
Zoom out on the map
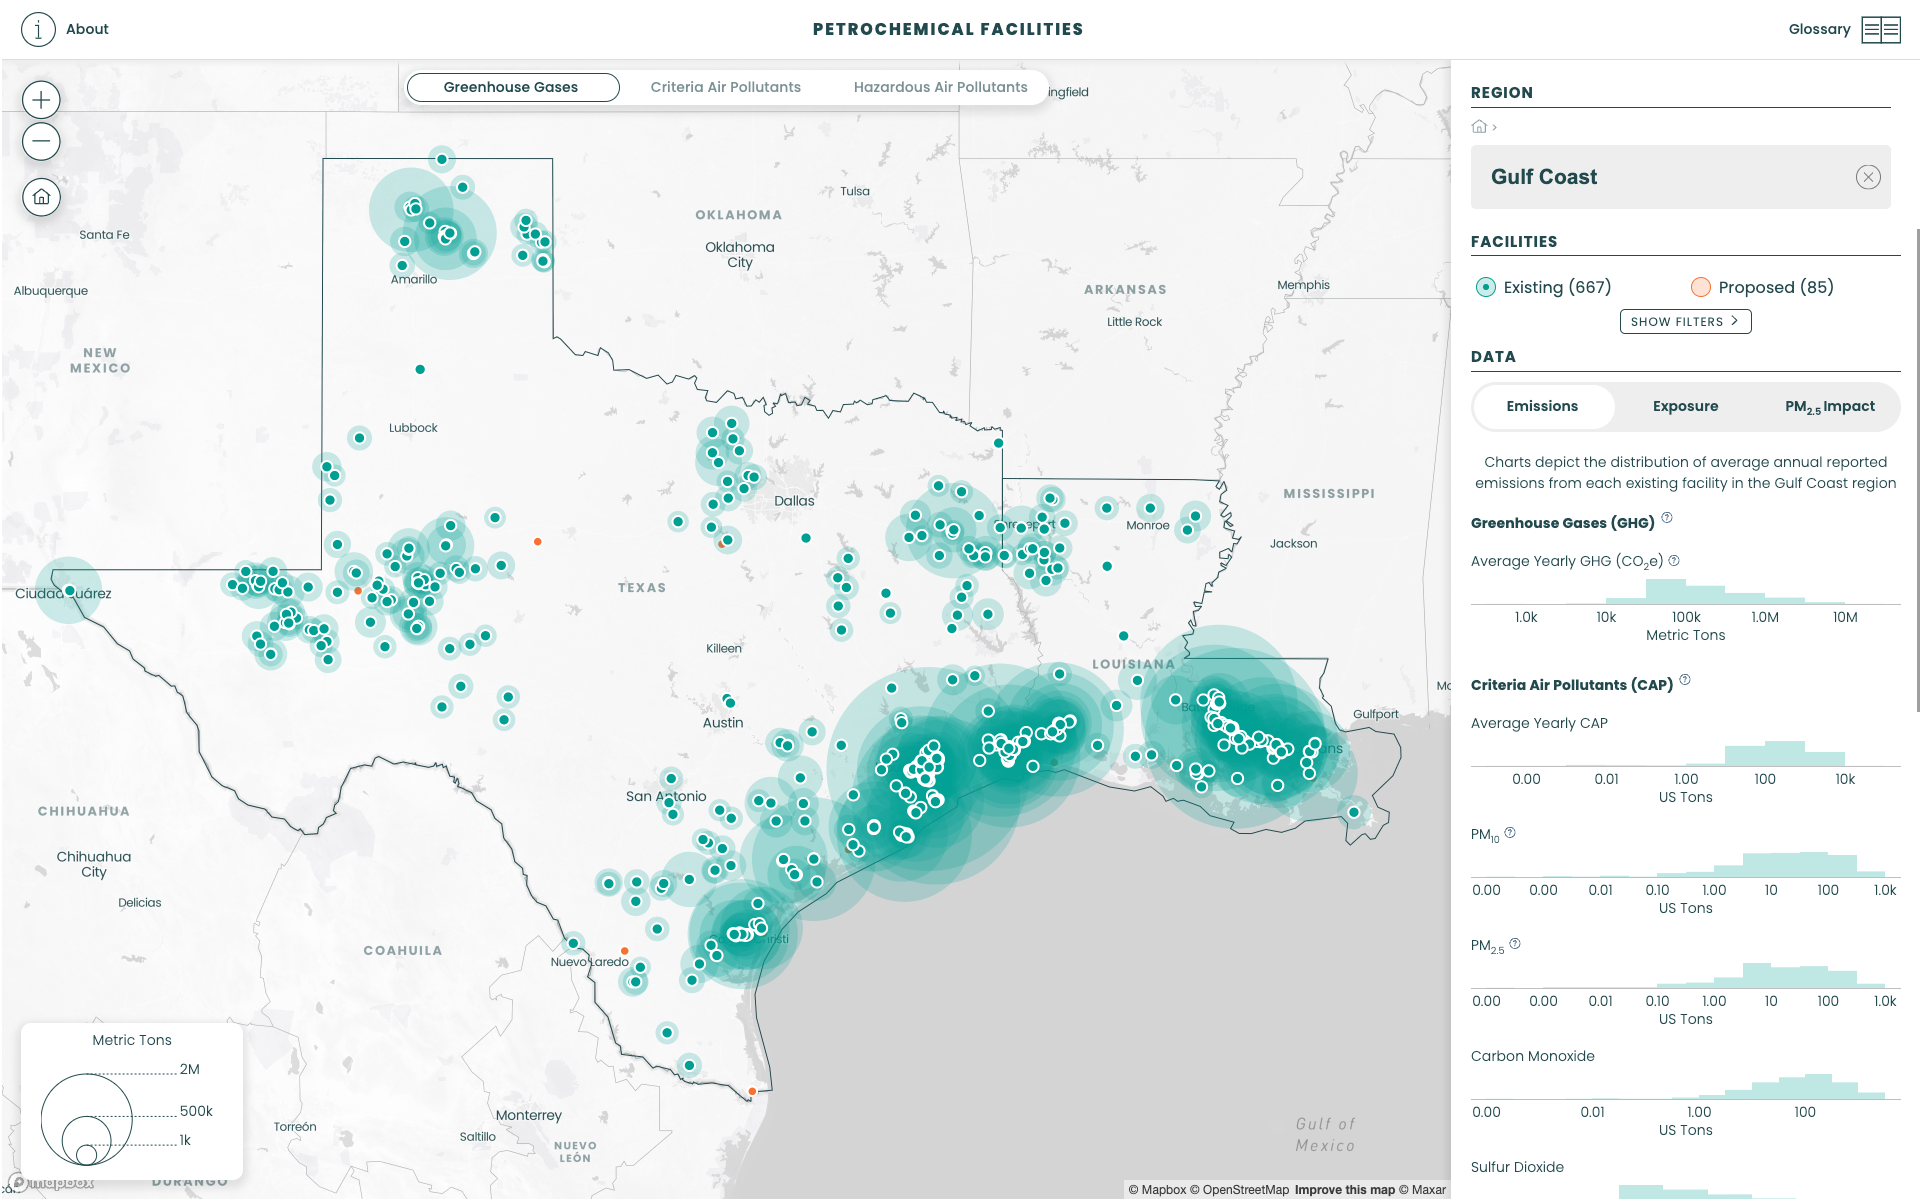pyautogui.click(x=41, y=141)
